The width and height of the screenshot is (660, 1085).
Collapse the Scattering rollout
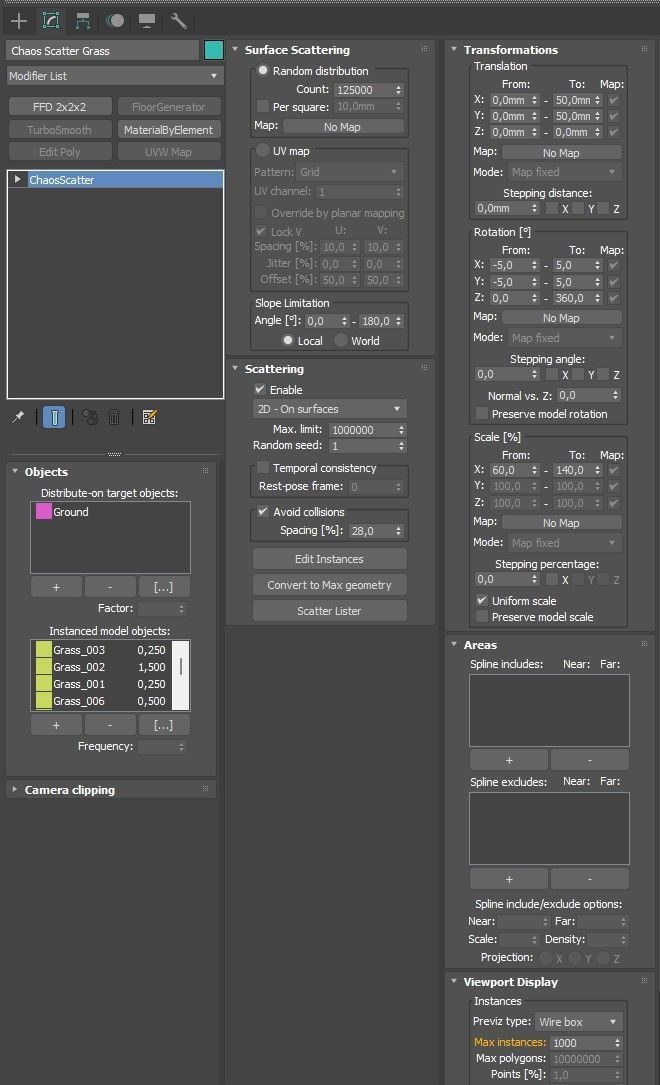pyautogui.click(x=235, y=369)
